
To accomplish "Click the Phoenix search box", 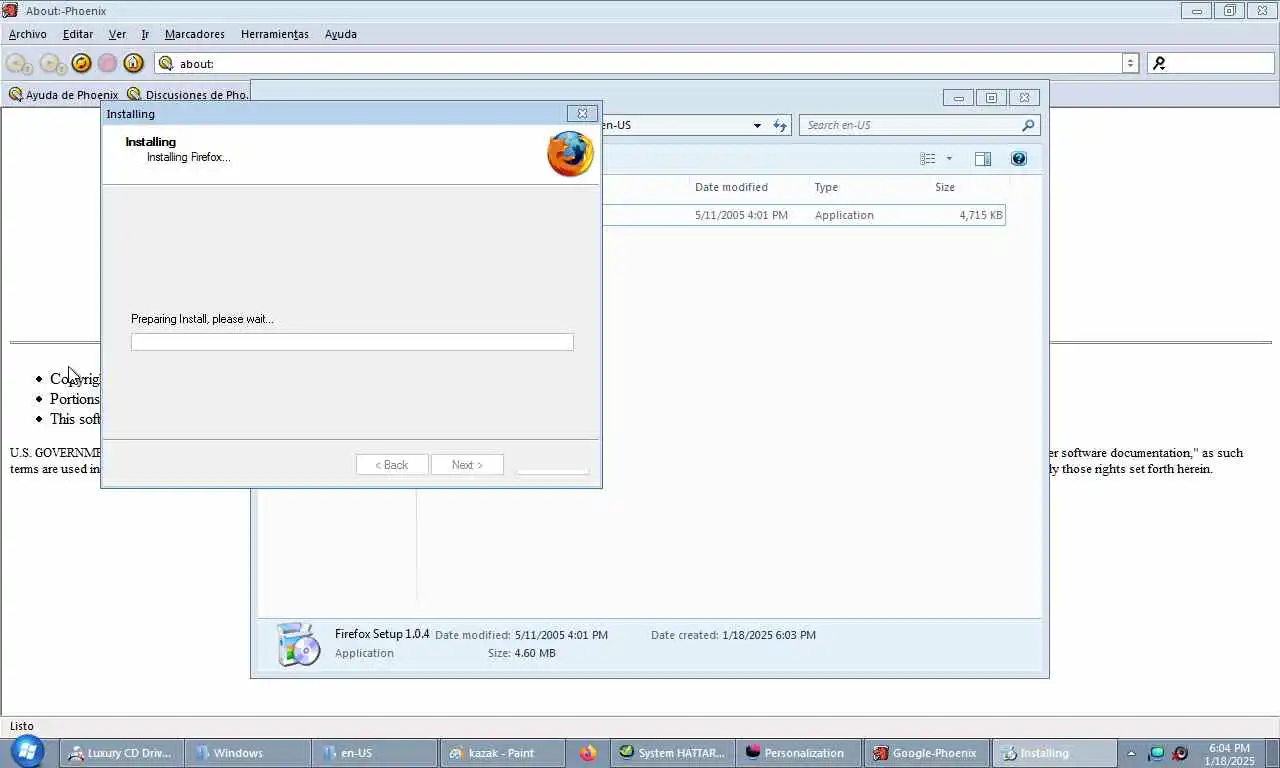I will (x=1210, y=63).
